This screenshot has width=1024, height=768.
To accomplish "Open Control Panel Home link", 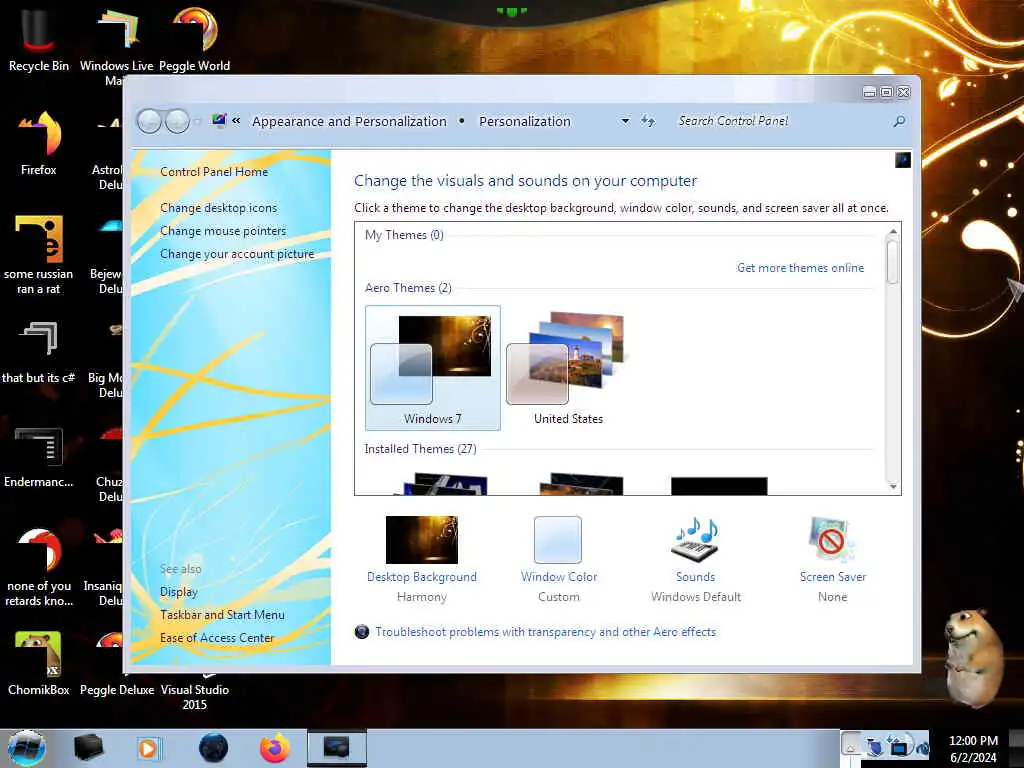I will (214, 172).
